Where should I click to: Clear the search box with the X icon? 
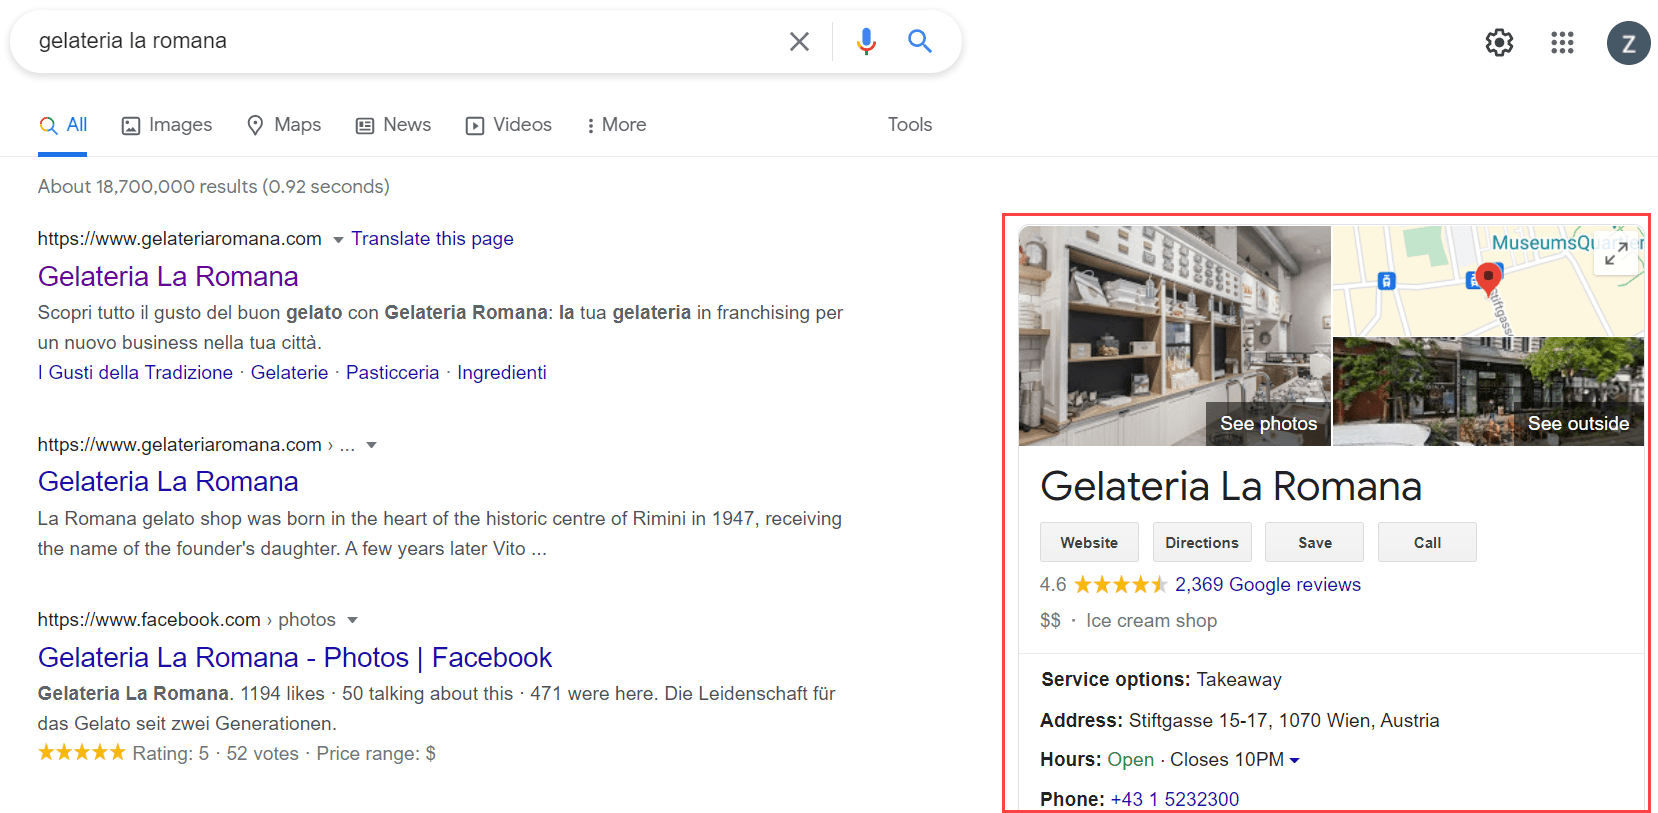click(x=799, y=41)
